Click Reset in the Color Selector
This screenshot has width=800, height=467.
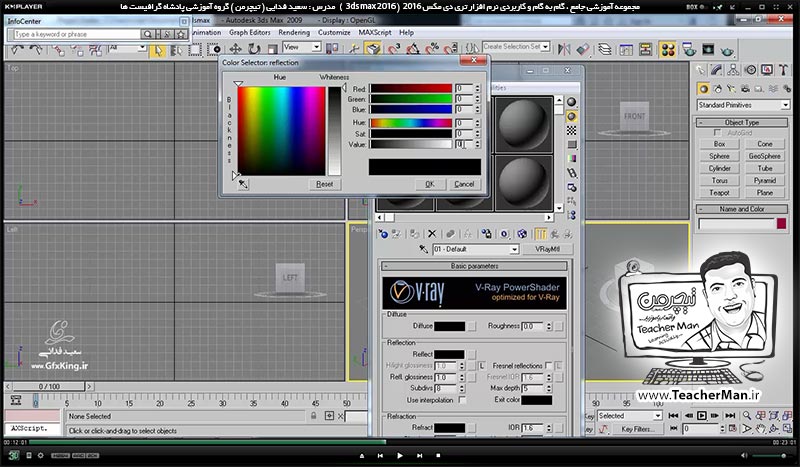coord(324,184)
